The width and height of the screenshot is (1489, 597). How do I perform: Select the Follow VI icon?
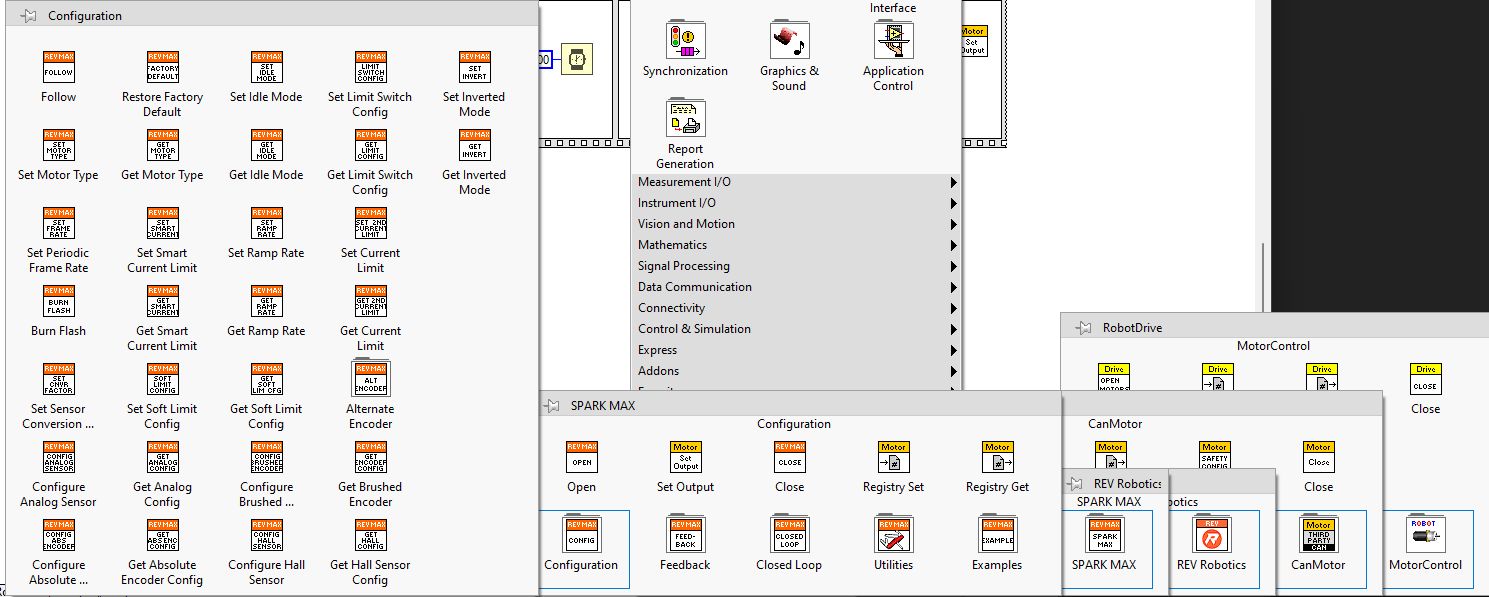[x=59, y=67]
